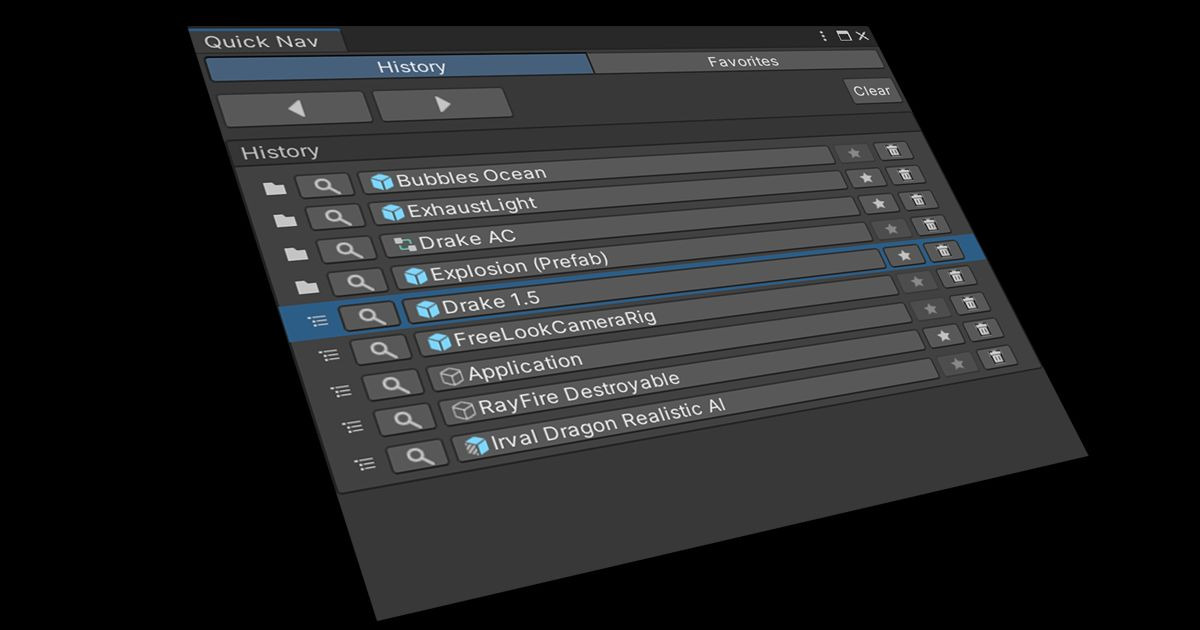Mark Bubbles Ocean as a favorite

pos(866,178)
